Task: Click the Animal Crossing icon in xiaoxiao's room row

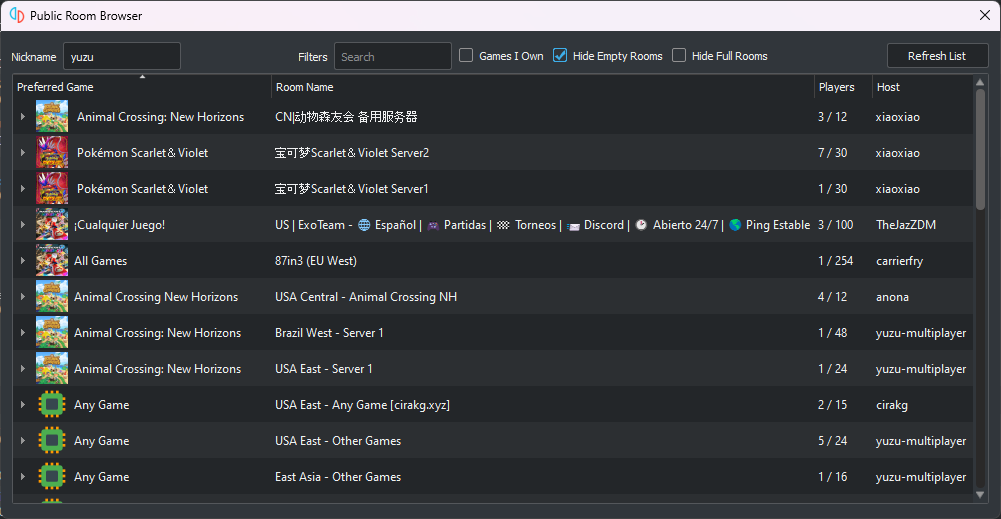Action: tap(52, 117)
